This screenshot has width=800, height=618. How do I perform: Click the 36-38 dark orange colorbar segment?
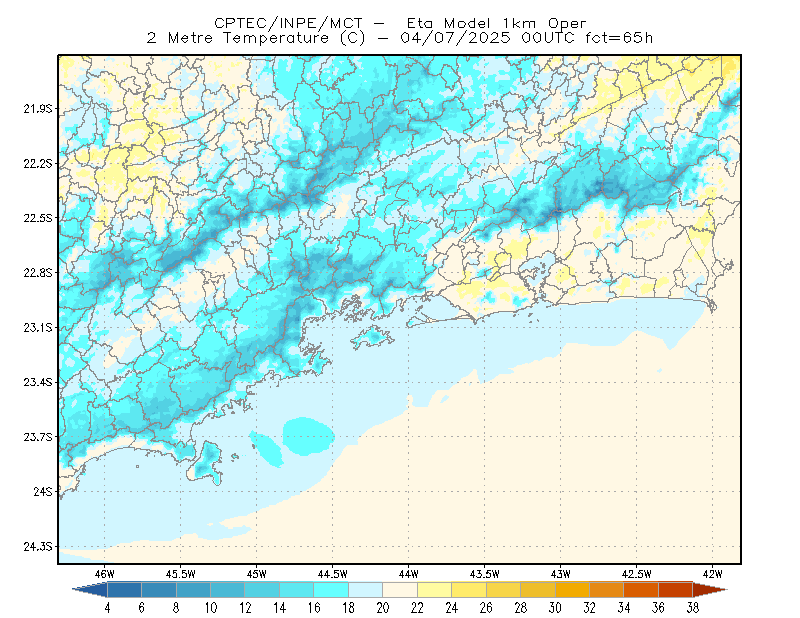click(x=675, y=589)
